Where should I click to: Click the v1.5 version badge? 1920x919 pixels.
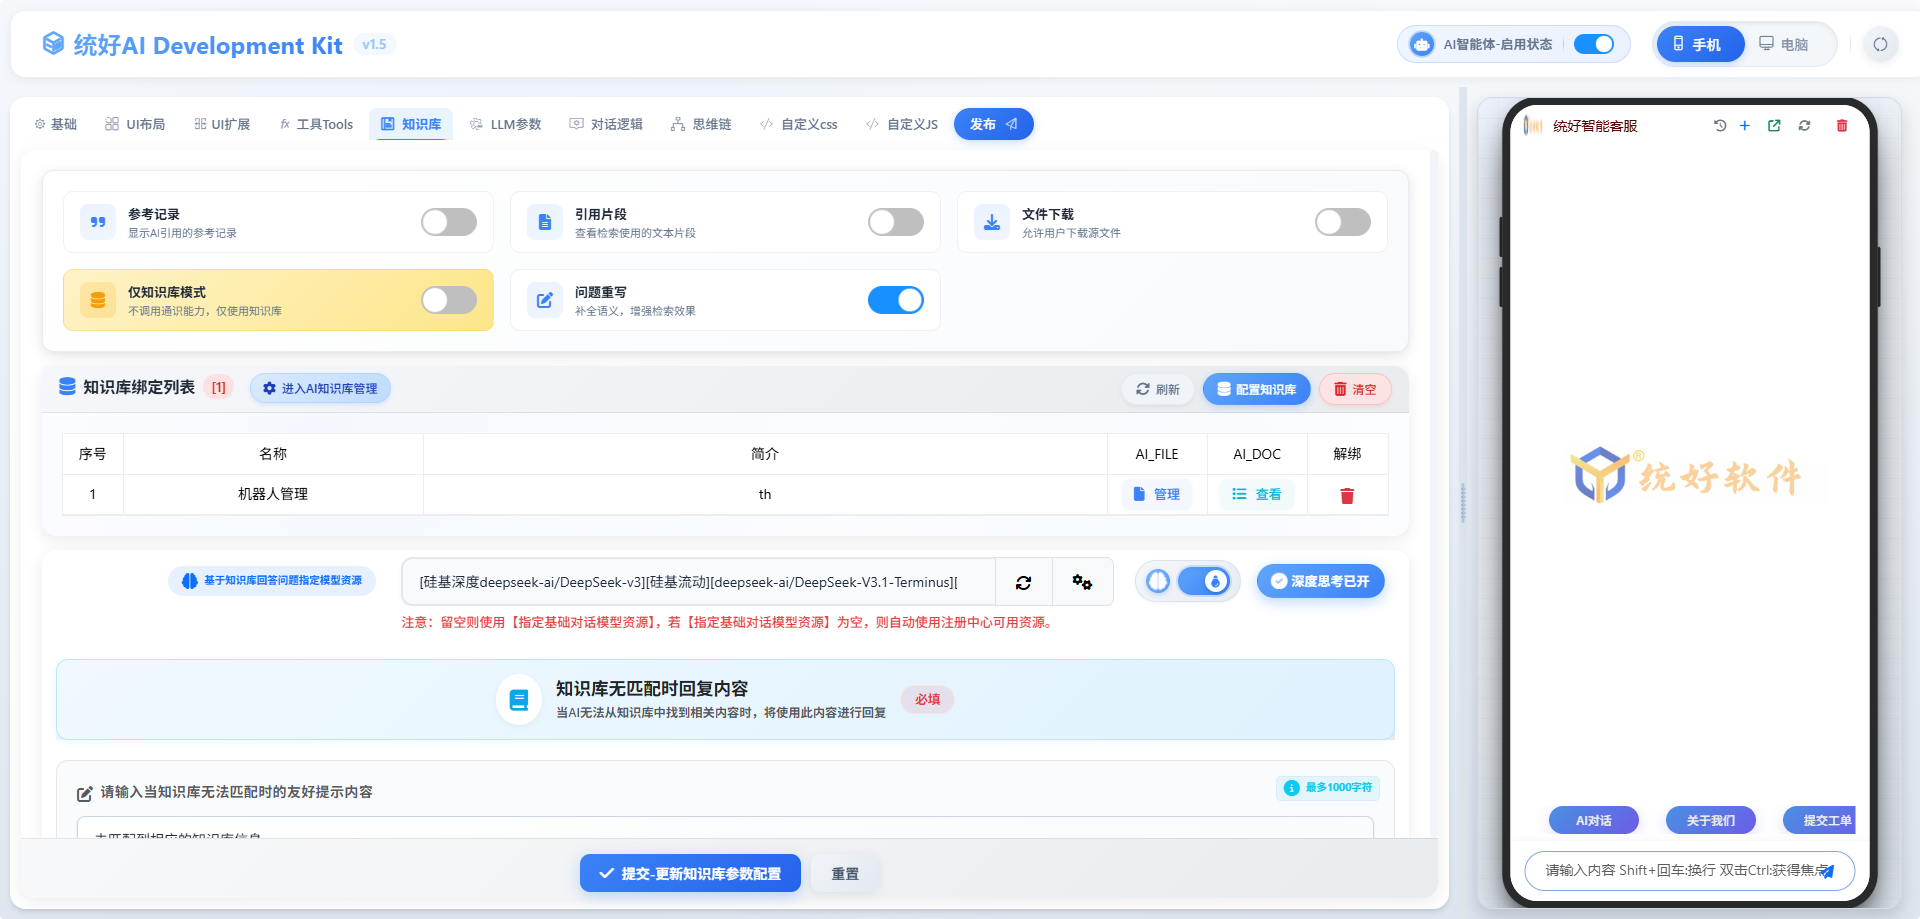(x=374, y=44)
